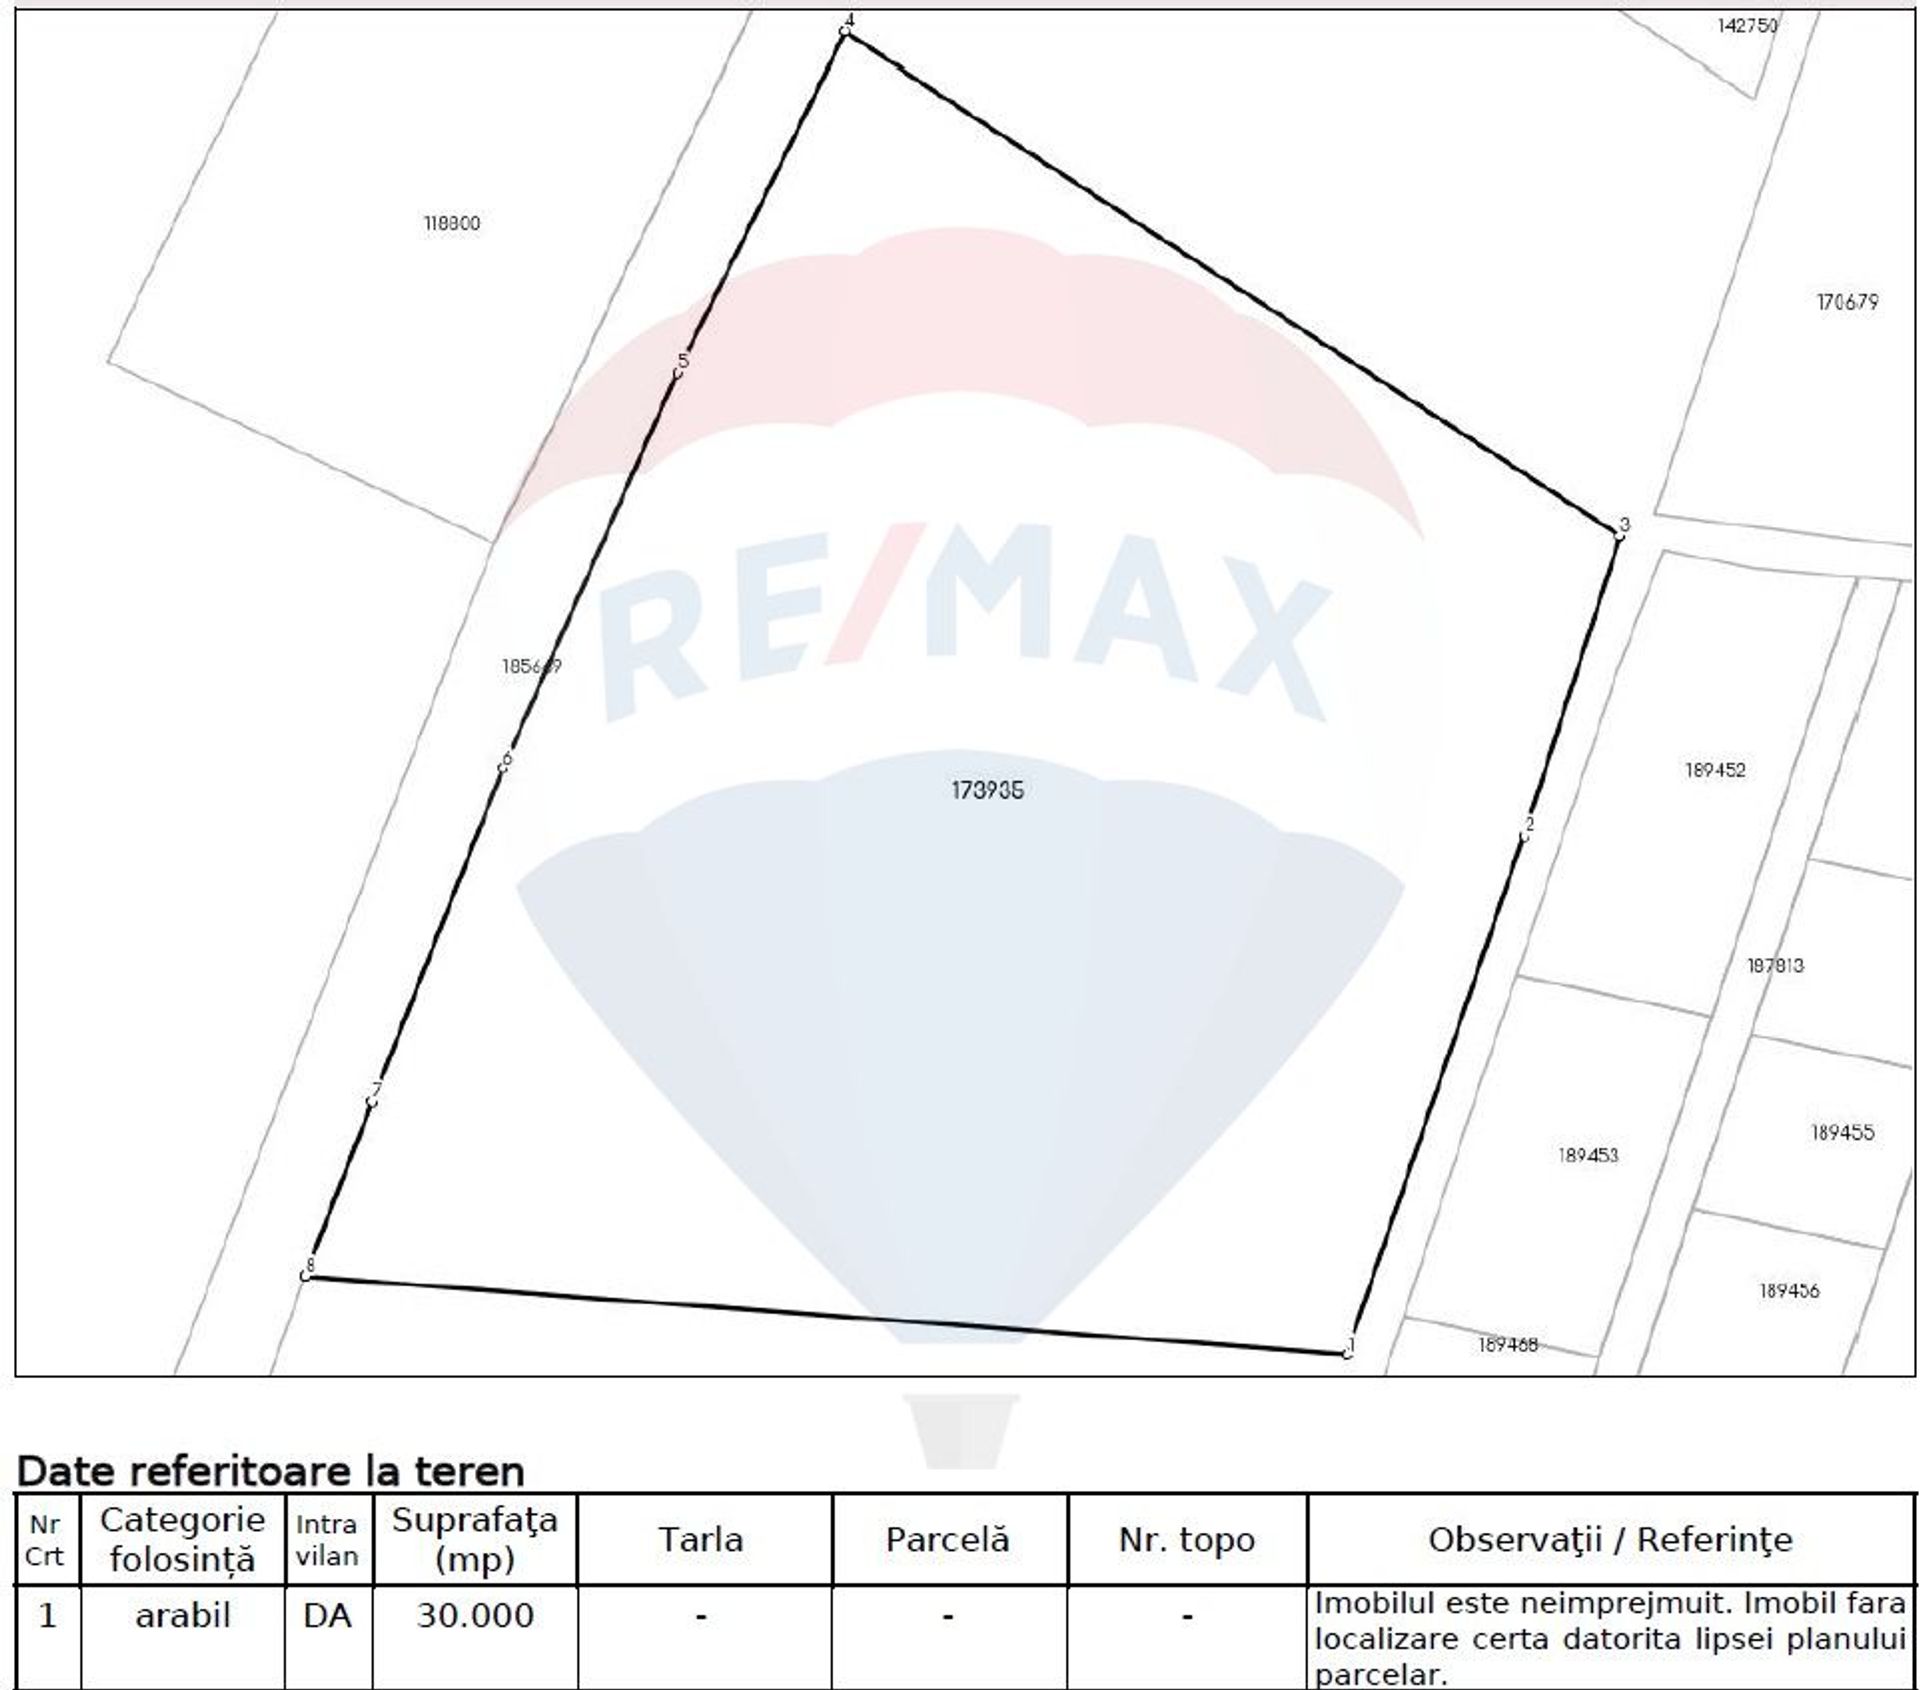Click neighbouring parcel label 189456
The width and height of the screenshot is (1920, 1690).
[x=1789, y=1291]
